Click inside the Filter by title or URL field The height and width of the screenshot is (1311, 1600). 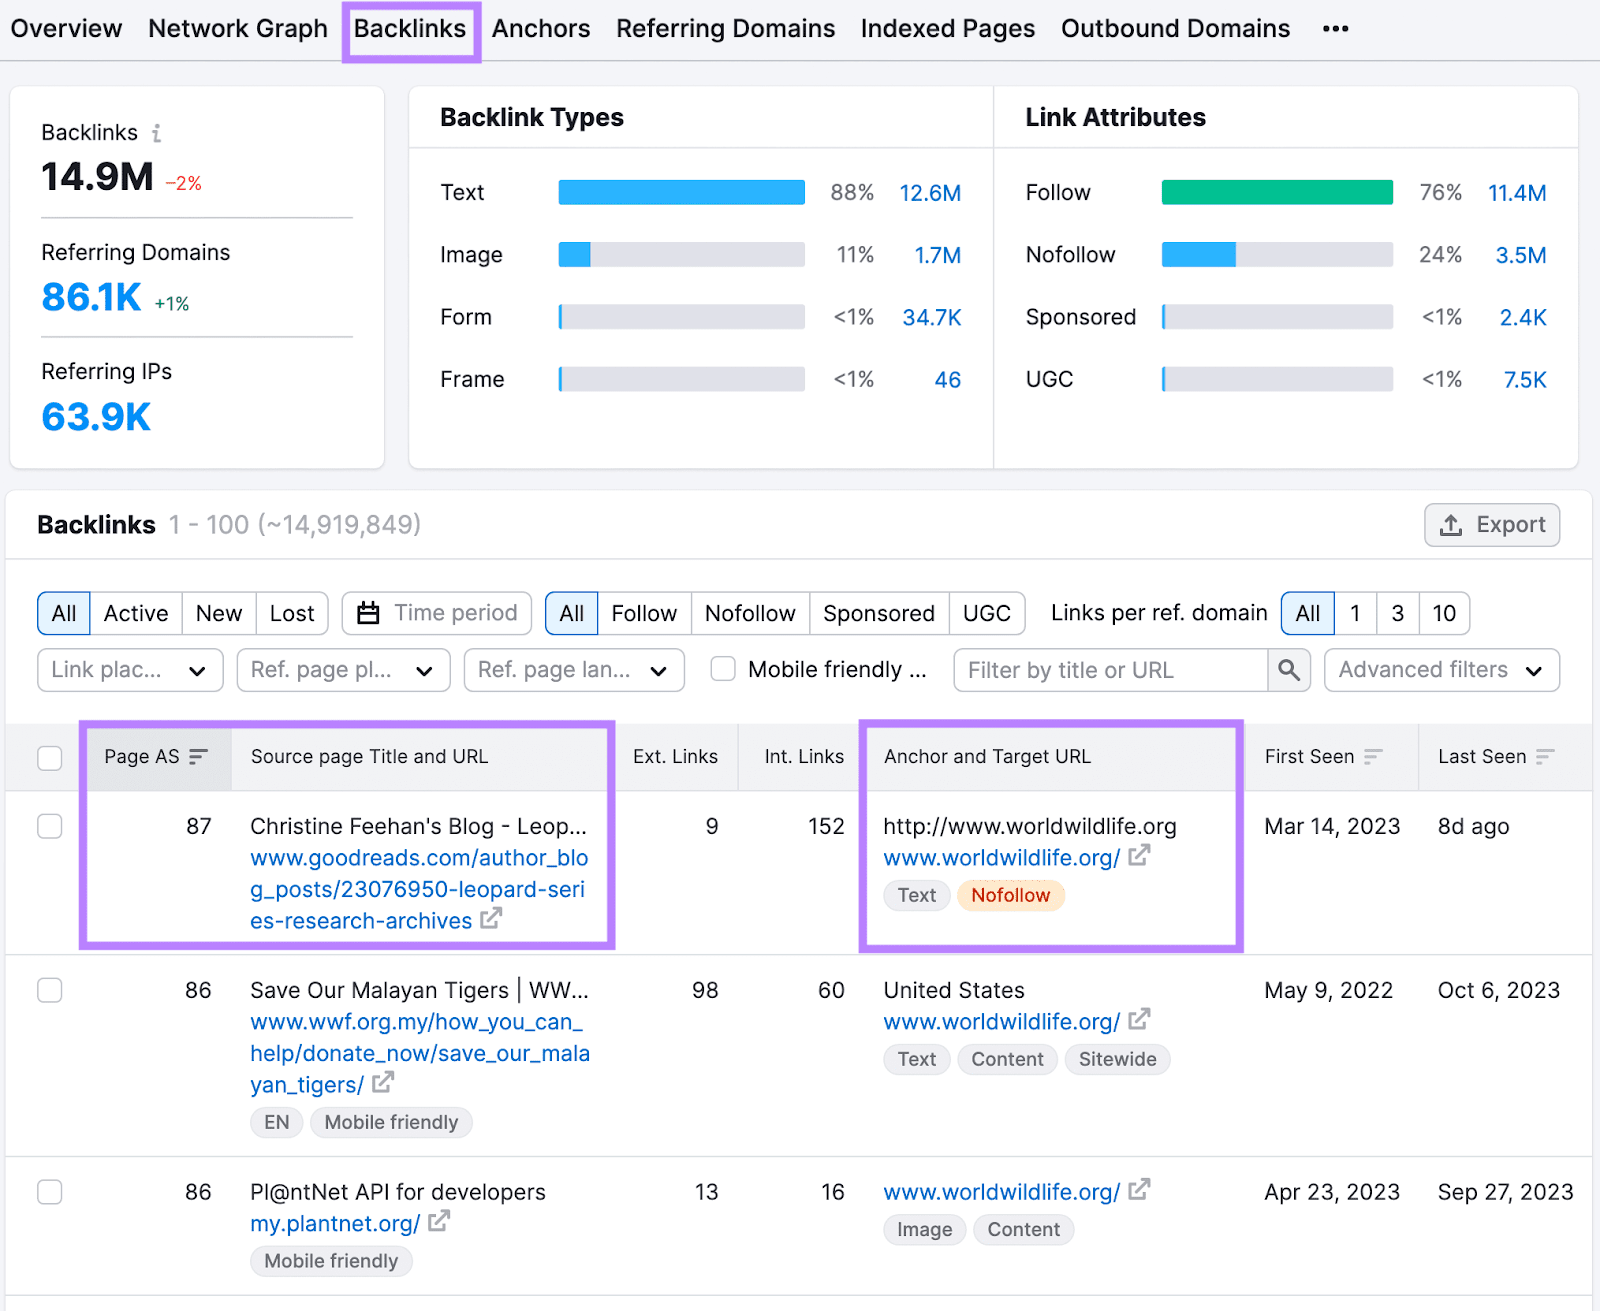tap(1110, 670)
